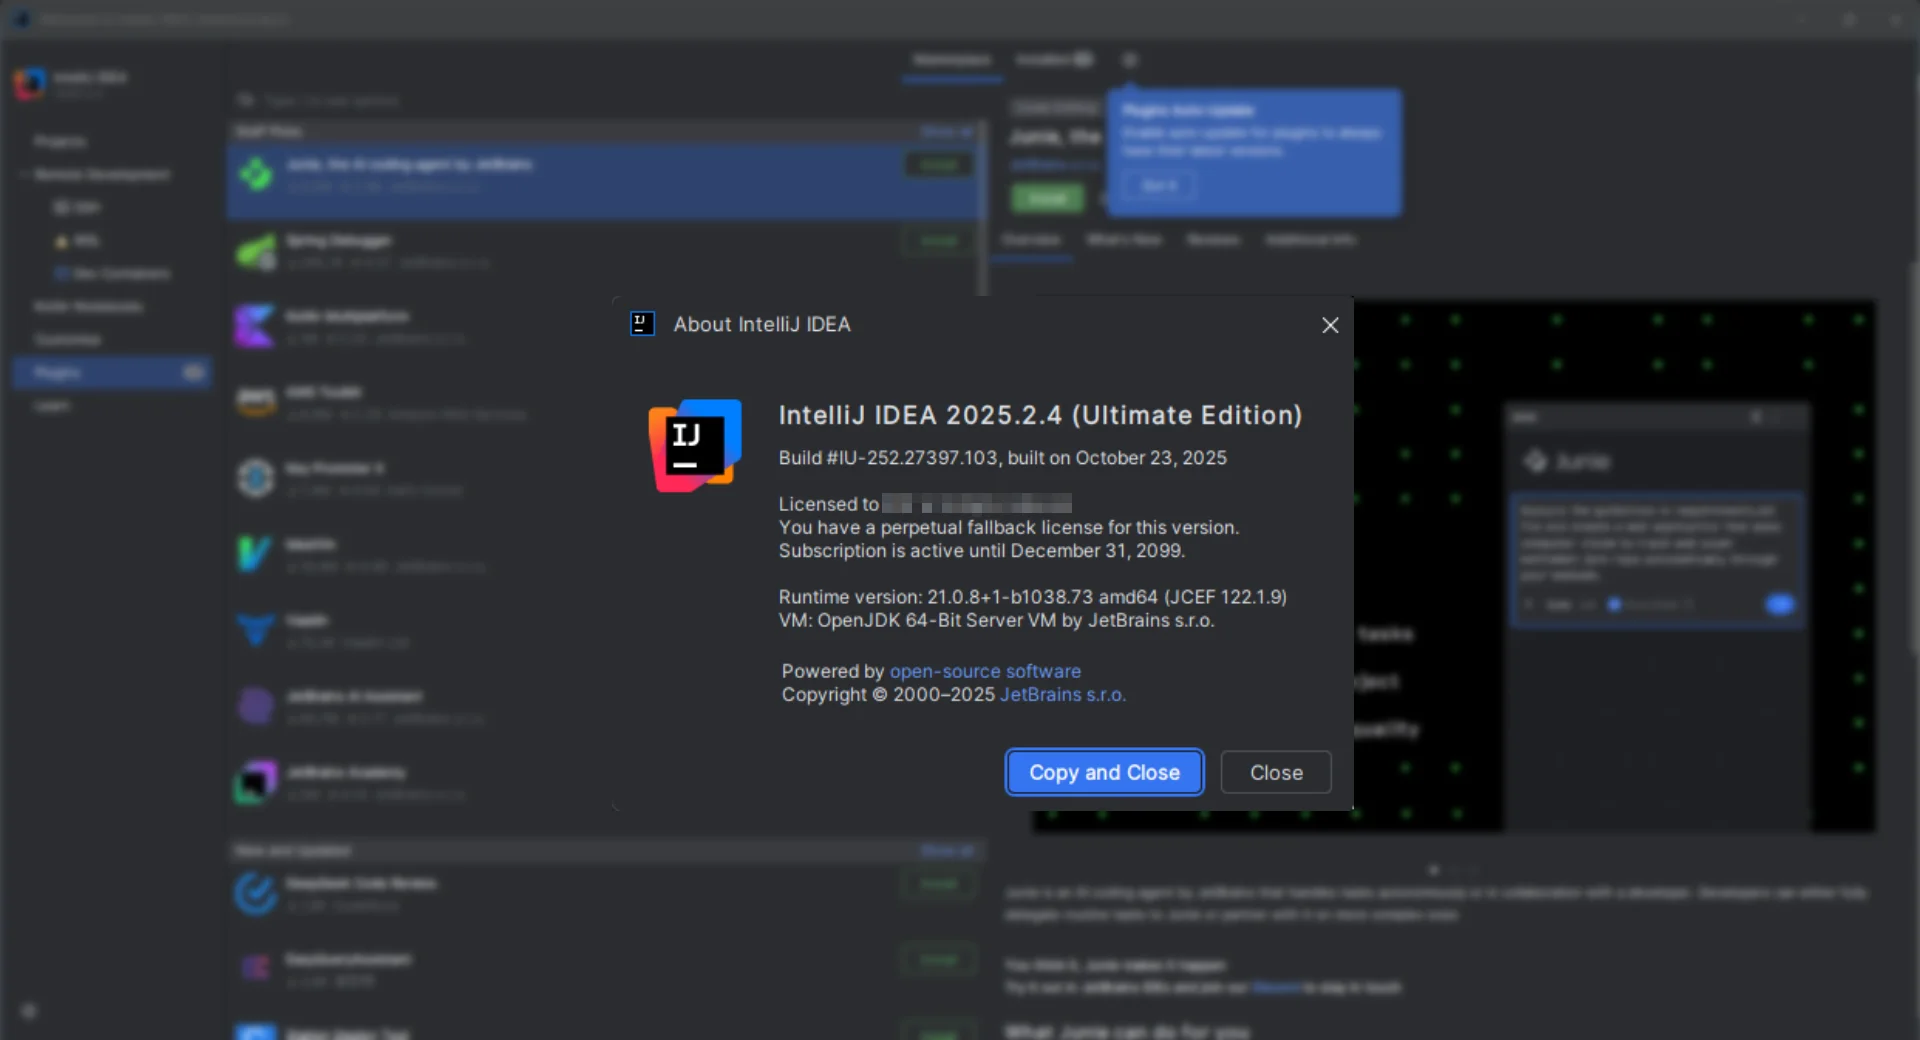Select the highlighted Plugins item in background sidebar
The height and width of the screenshot is (1040, 1920).
112,372
